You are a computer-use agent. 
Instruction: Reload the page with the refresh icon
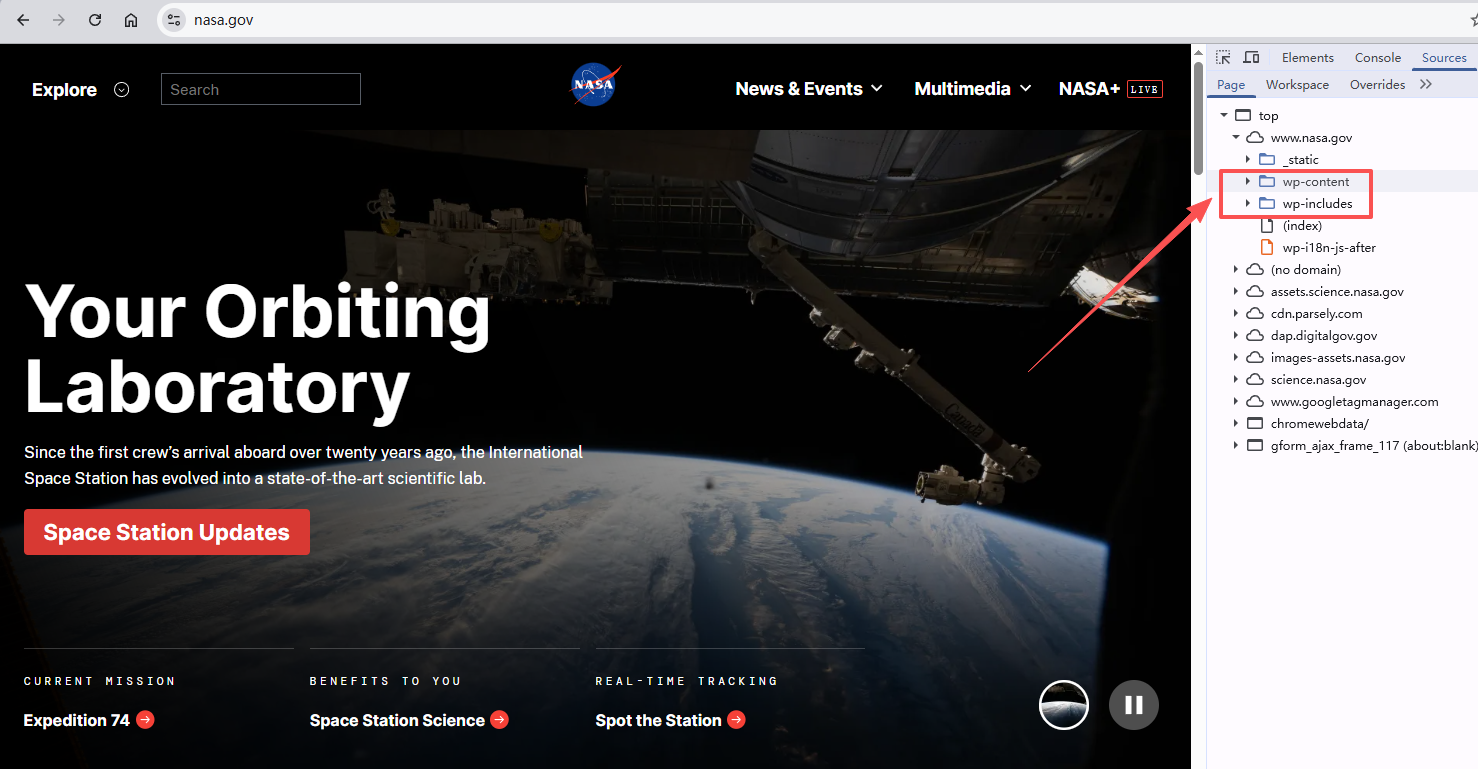(95, 20)
